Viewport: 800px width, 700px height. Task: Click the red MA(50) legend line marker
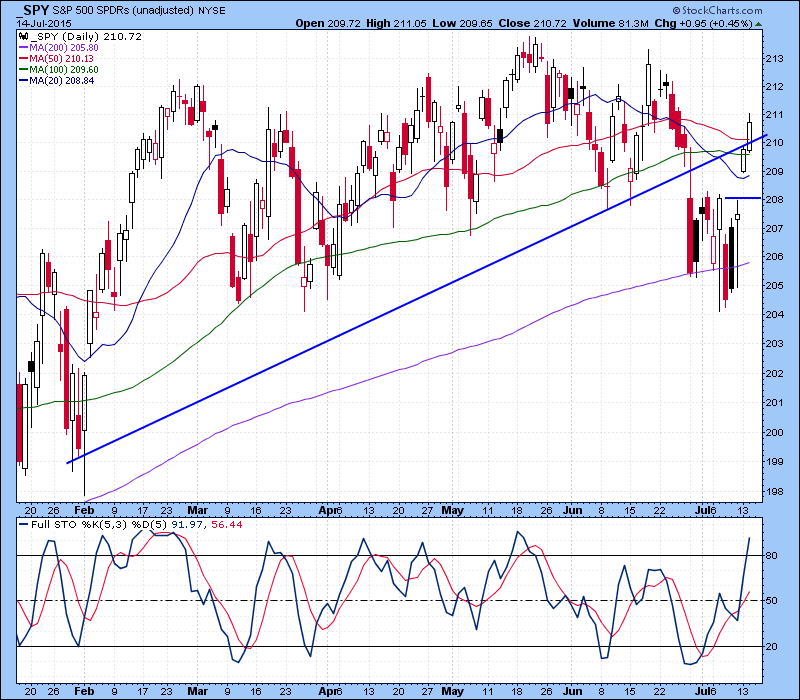click(23, 59)
